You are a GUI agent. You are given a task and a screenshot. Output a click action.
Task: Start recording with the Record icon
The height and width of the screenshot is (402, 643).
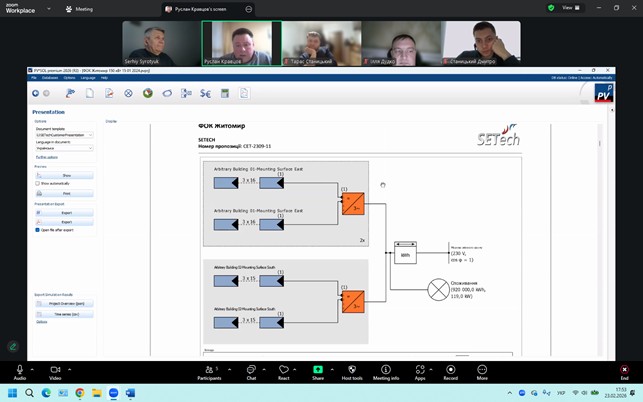[x=450, y=370]
